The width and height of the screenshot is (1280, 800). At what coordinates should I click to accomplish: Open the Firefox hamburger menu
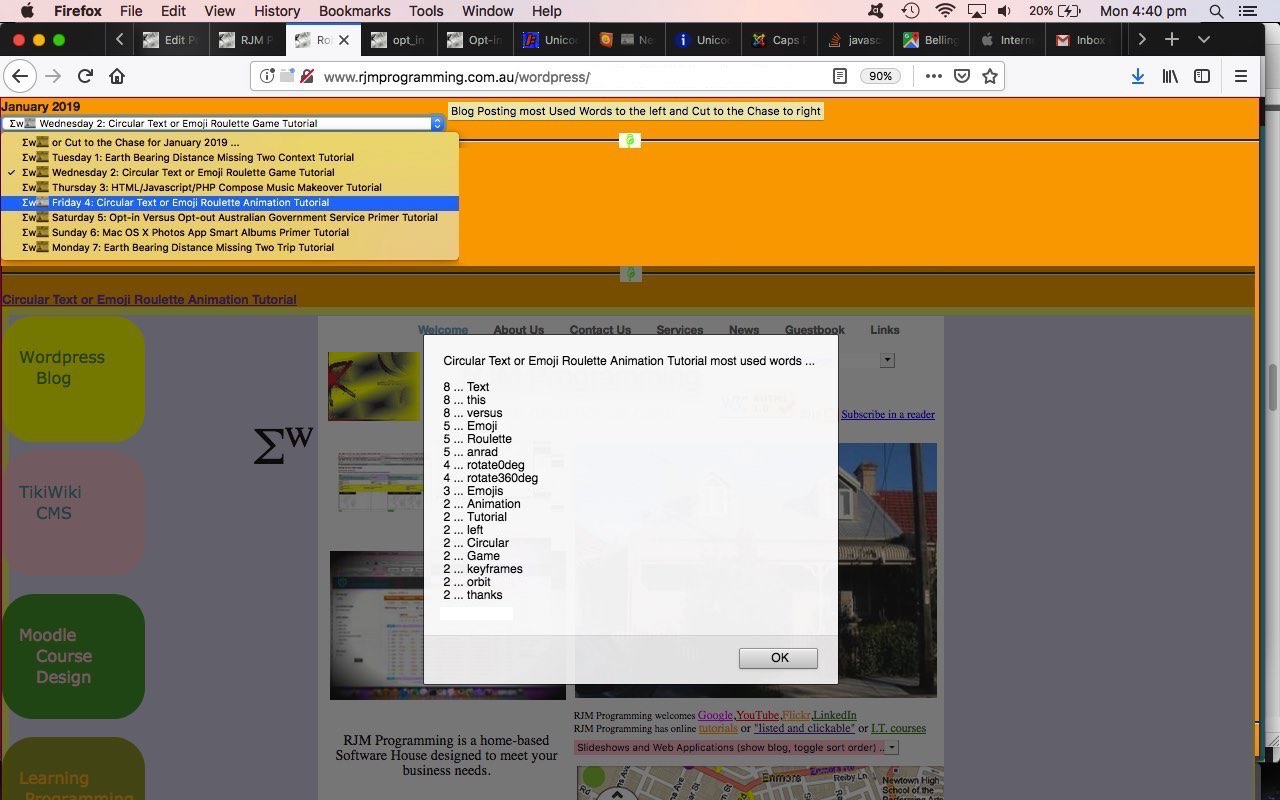1241,76
